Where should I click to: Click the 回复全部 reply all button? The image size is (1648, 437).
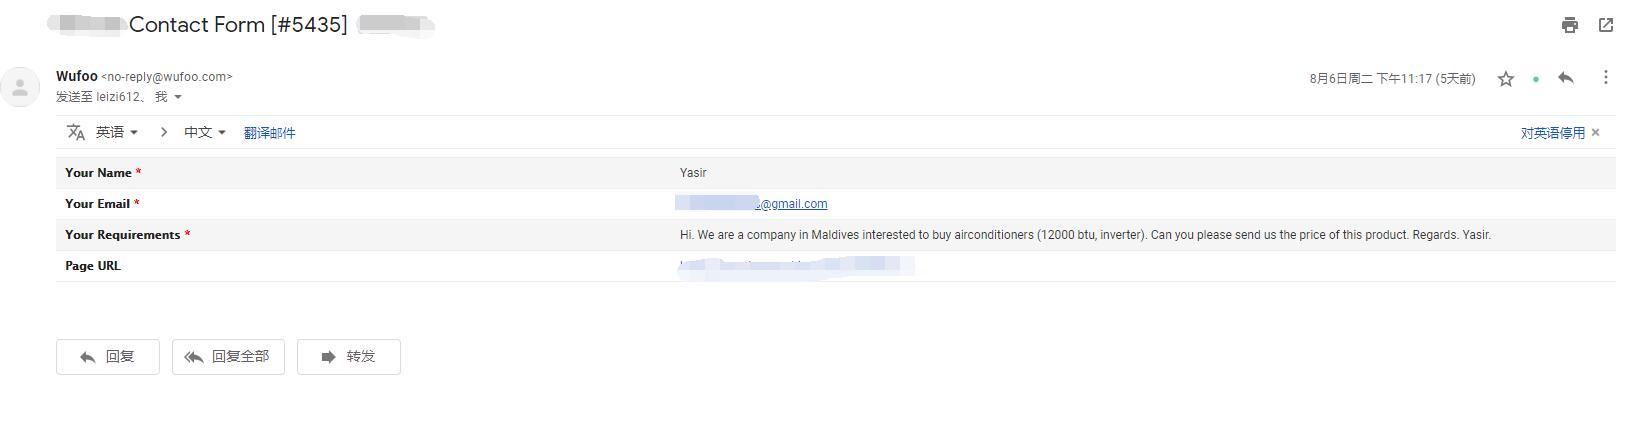click(228, 357)
